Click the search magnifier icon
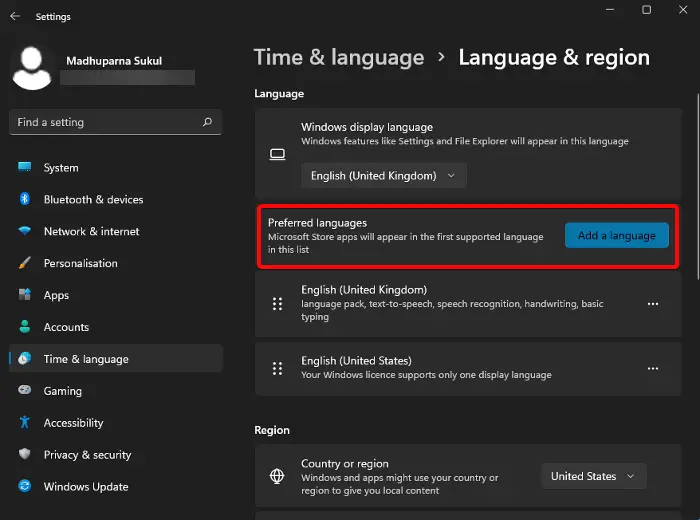Image resolution: width=700 pixels, height=520 pixels. (x=207, y=122)
